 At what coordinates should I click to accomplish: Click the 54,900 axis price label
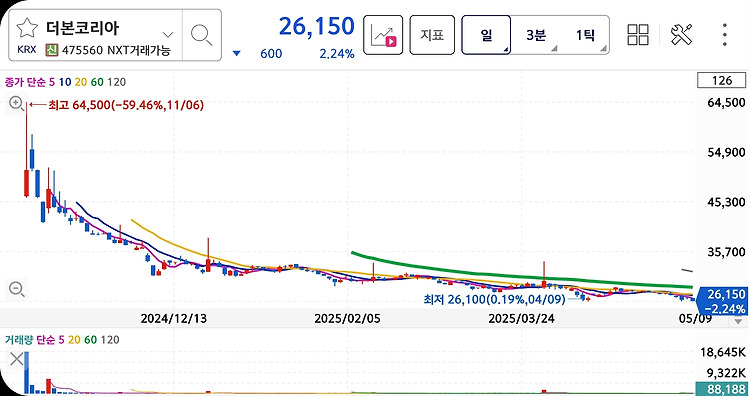(x=726, y=153)
